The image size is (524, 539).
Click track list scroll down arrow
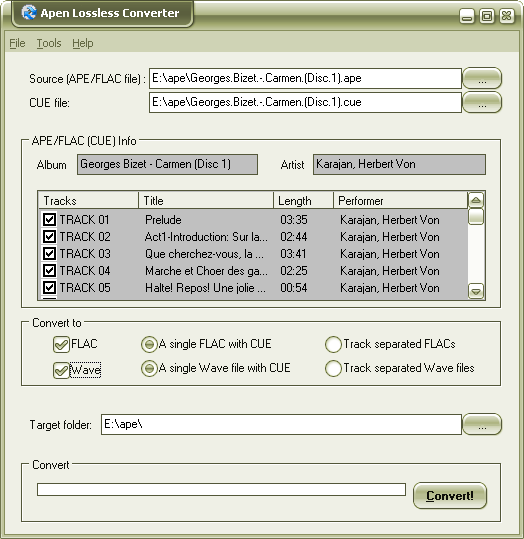point(476,292)
